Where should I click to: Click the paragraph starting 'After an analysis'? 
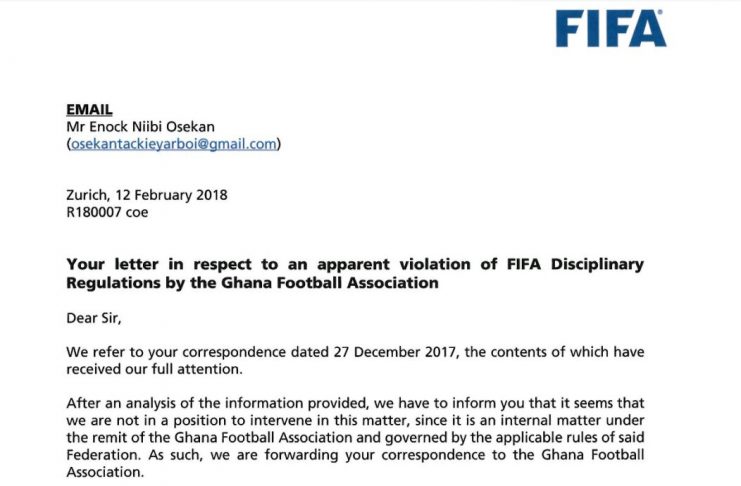(x=355, y=437)
